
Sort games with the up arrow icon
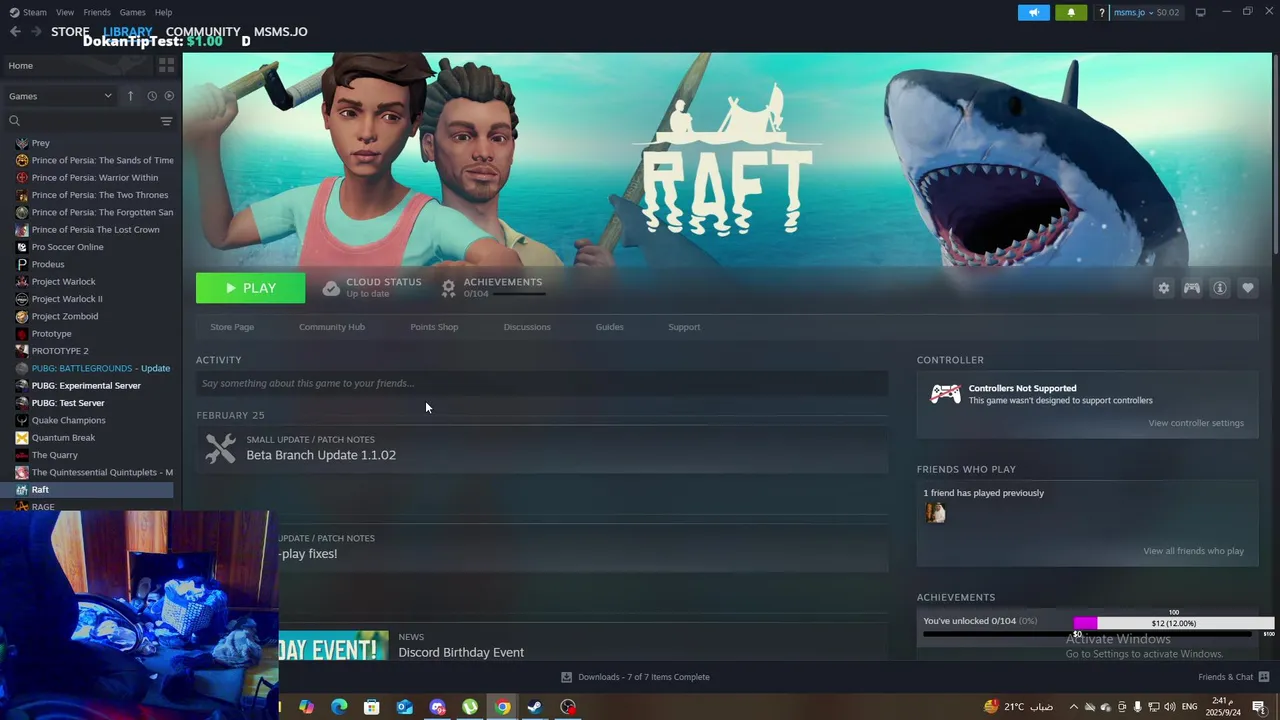(x=130, y=96)
